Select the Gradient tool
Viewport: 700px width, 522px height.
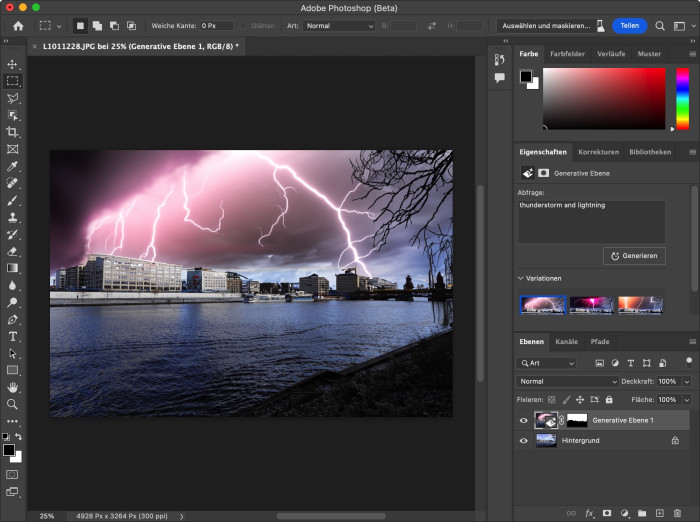[12, 268]
